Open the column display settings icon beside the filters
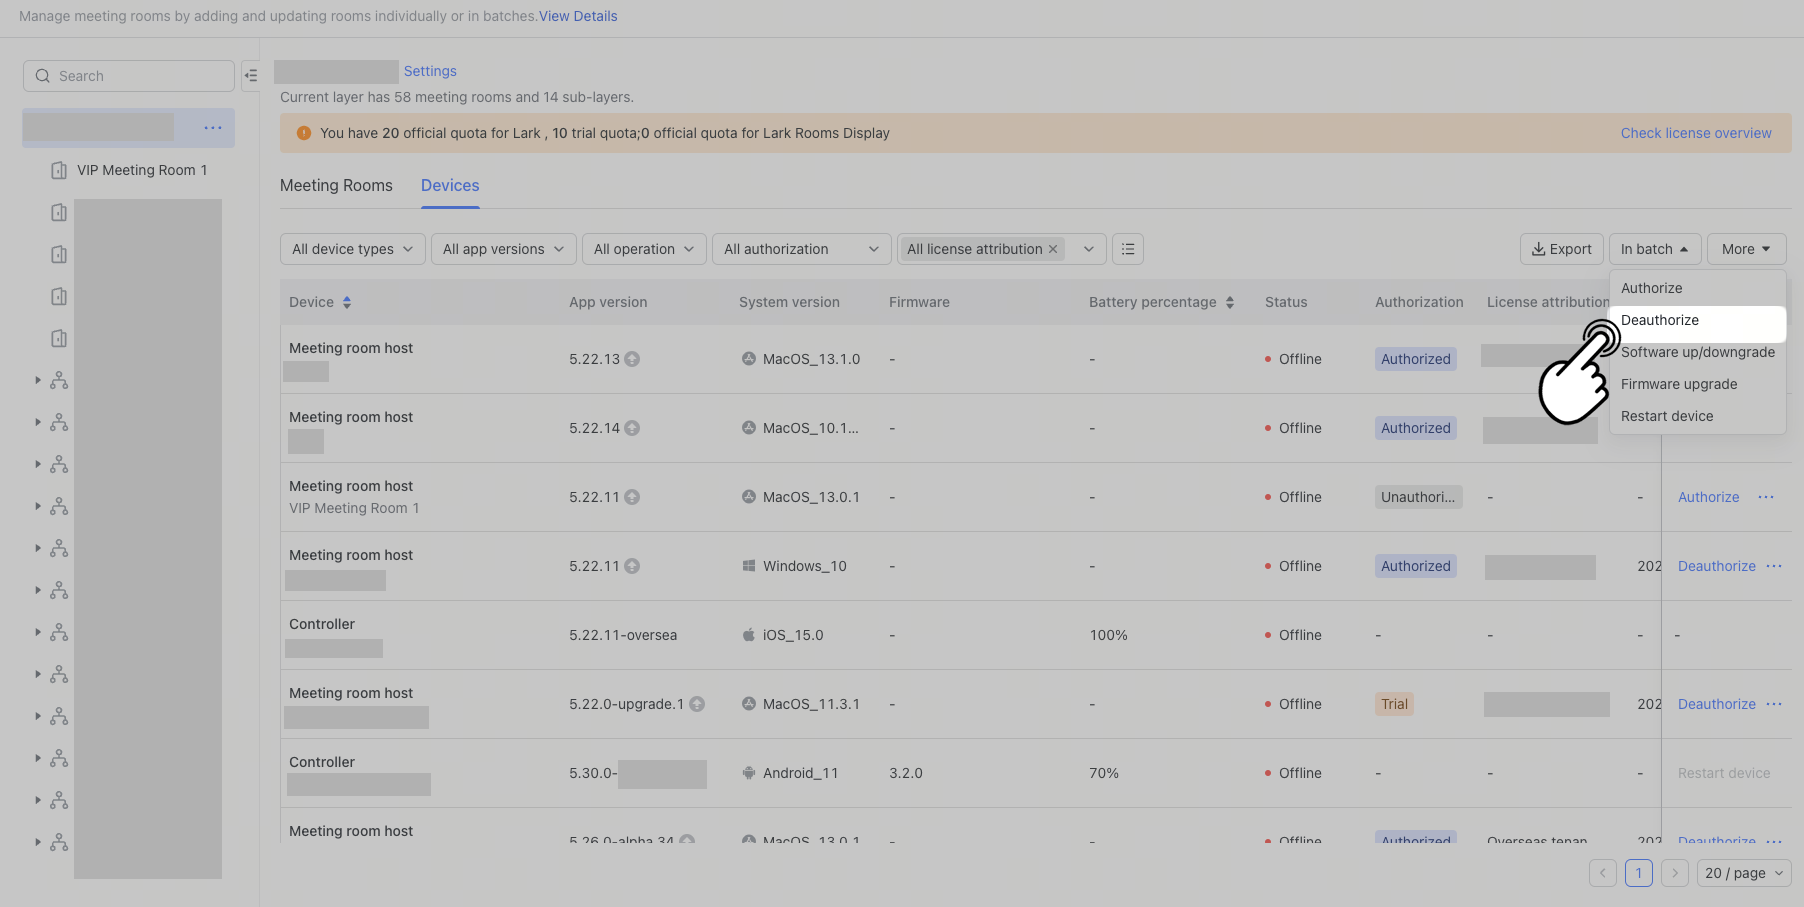1804x907 pixels. click(x=1127, y=248)
